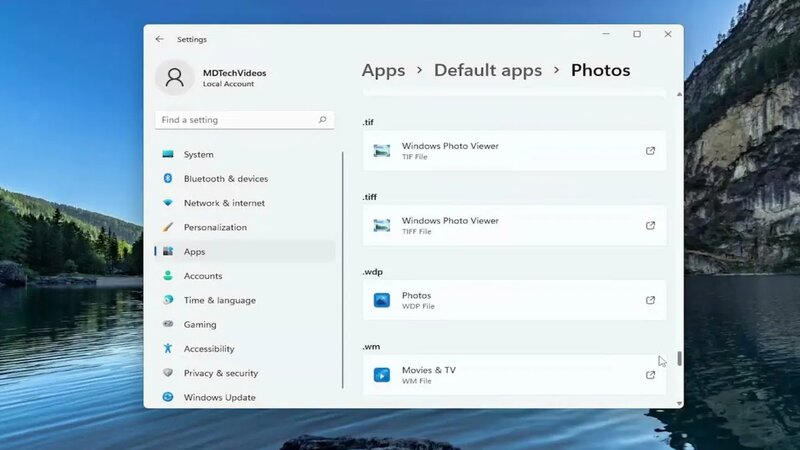
Task: Go back with the Settings back arrow
Action: click(160, 39)
